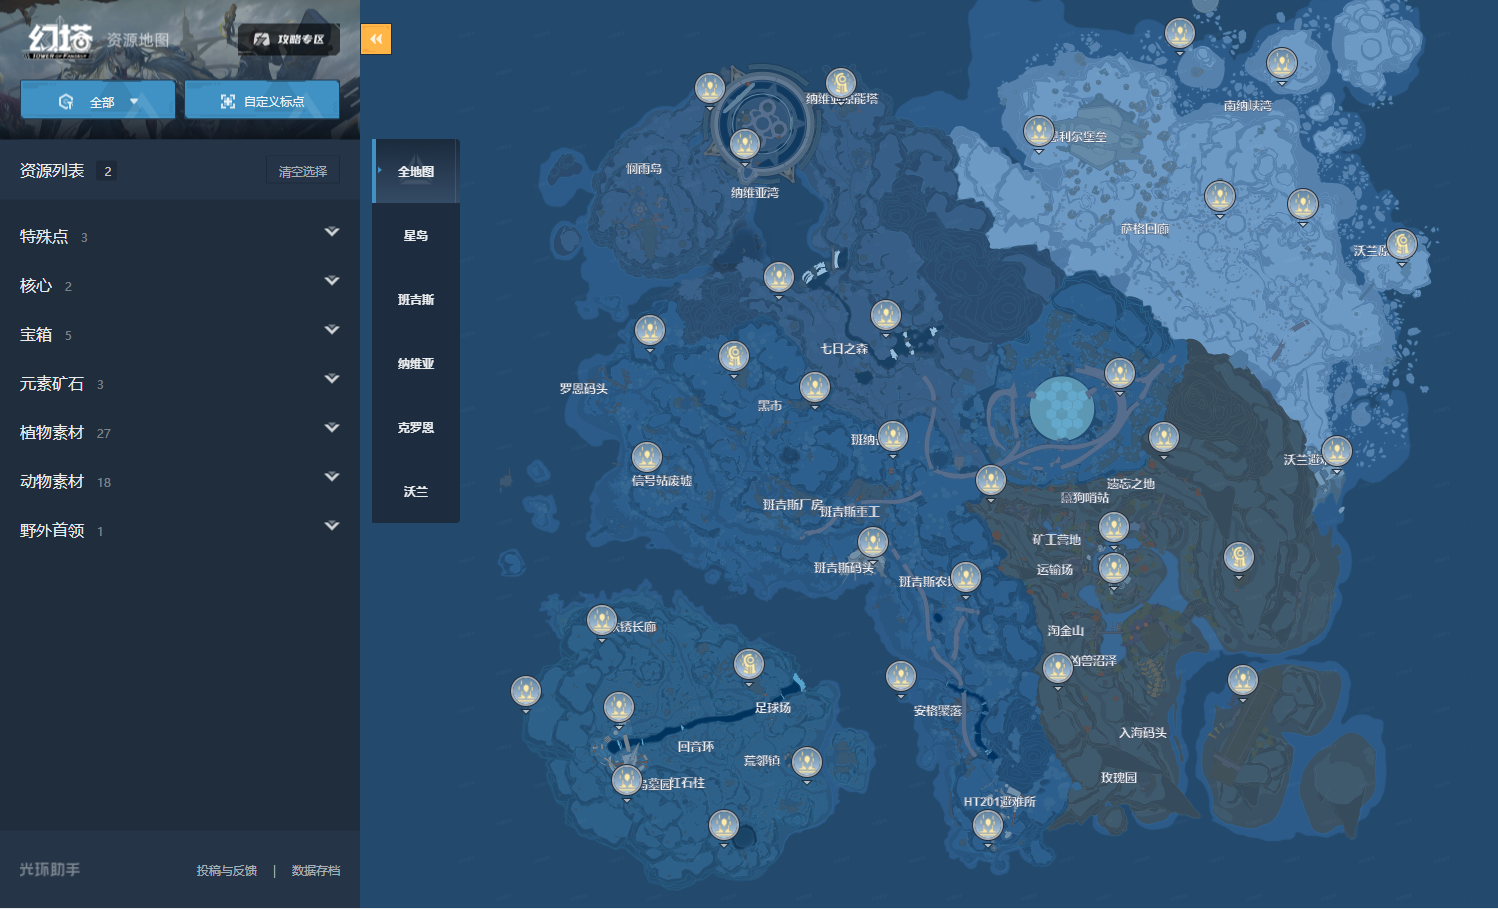Click the marker below HT201避难所
This screenshot has width=1498, height=910.
(988, 827)
